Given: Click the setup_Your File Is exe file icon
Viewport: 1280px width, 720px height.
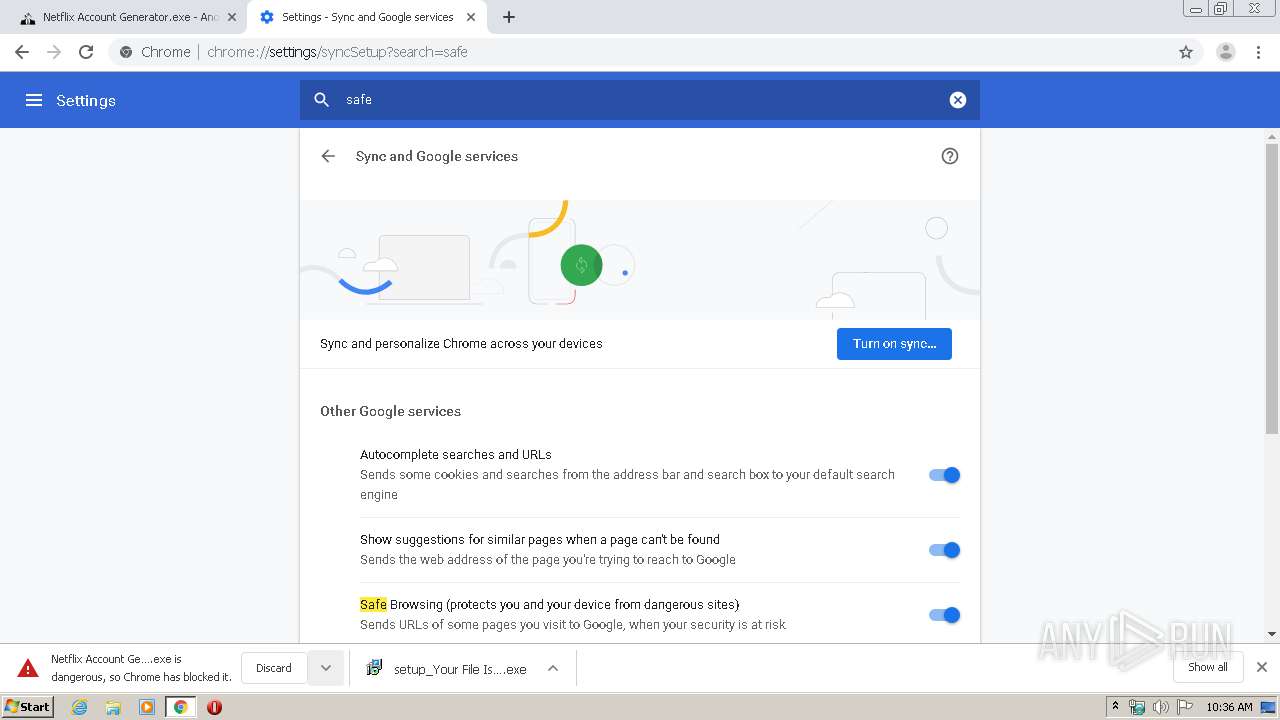Looking at the screenshot, I should pyautogui.click(x=374, y=668).
